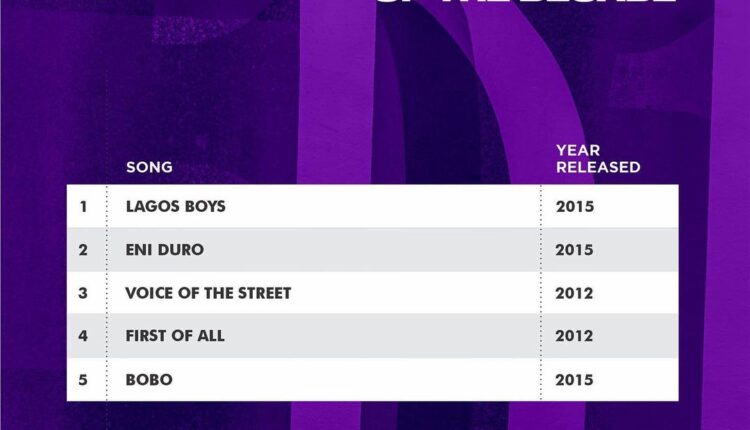Select the 2012 year for First of All
Viewport: 750px width, 430px height.
click(575, 336)
